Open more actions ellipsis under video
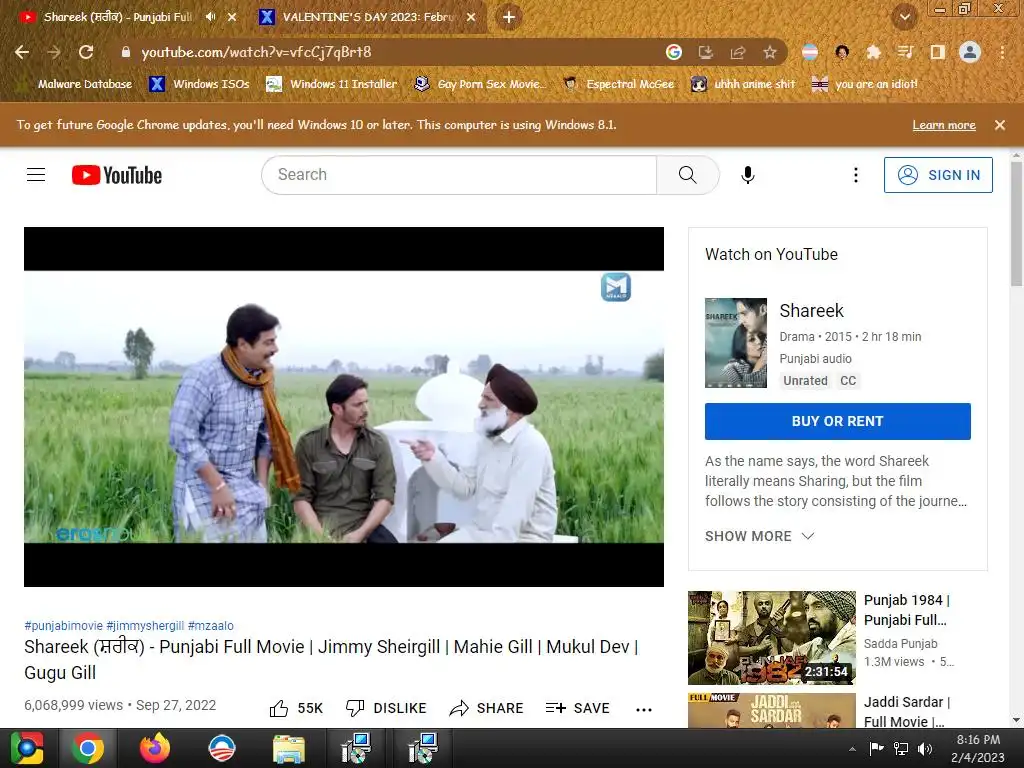Image resolution: width=1024 pixels, height=768 pixels. coord(644,709)
